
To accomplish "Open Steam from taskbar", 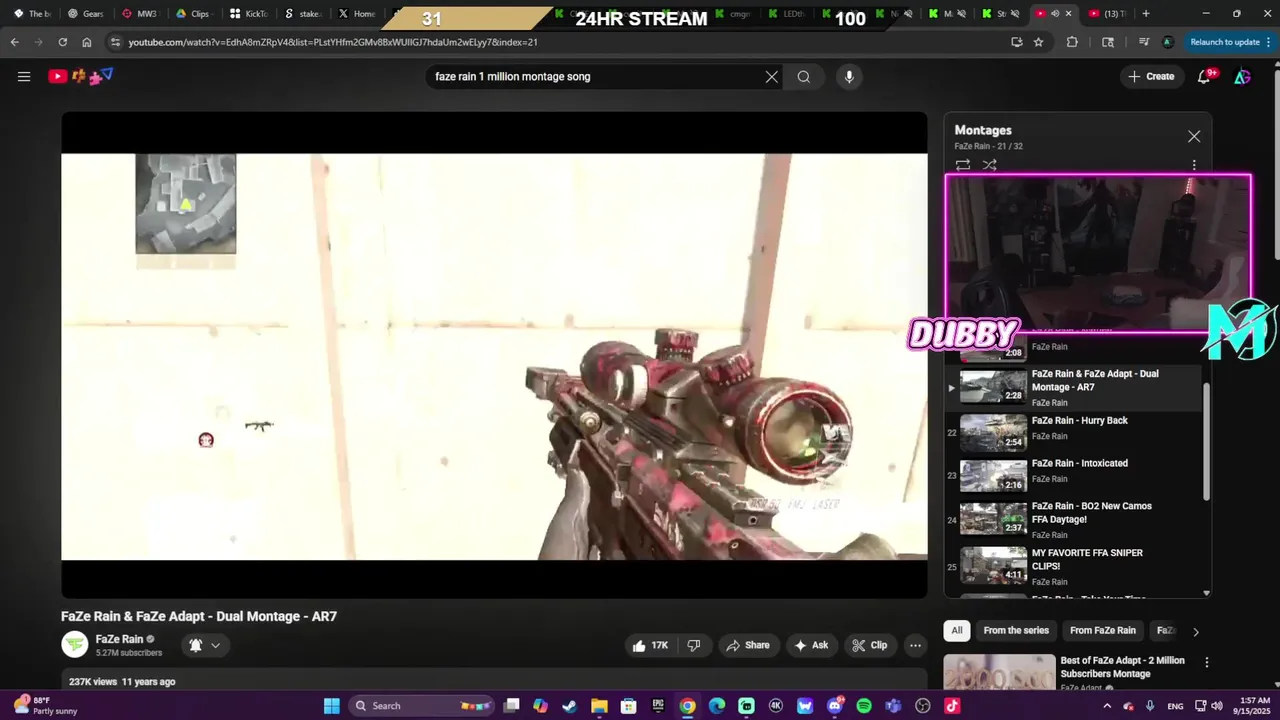I will [570, 706].
